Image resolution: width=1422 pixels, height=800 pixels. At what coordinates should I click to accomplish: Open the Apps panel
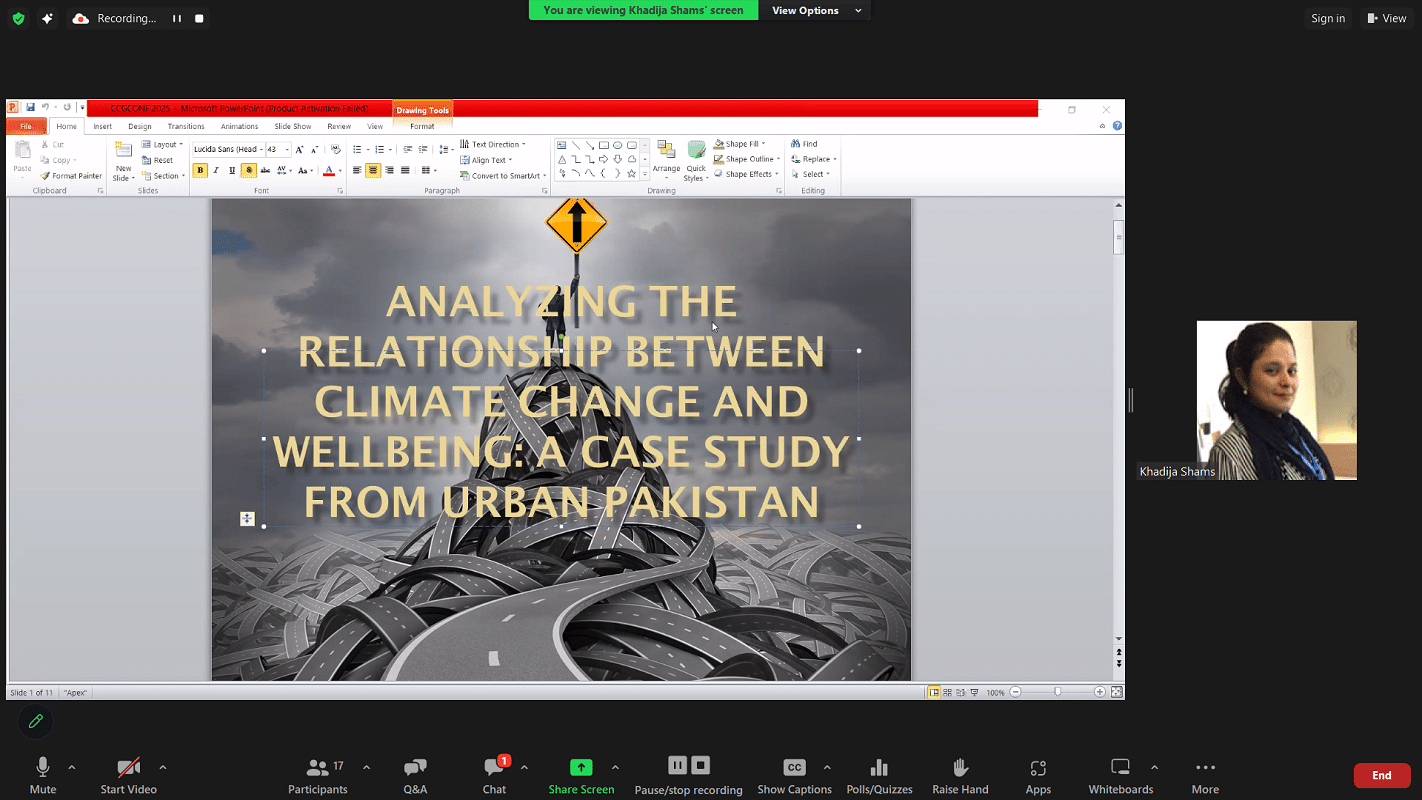1038,768
